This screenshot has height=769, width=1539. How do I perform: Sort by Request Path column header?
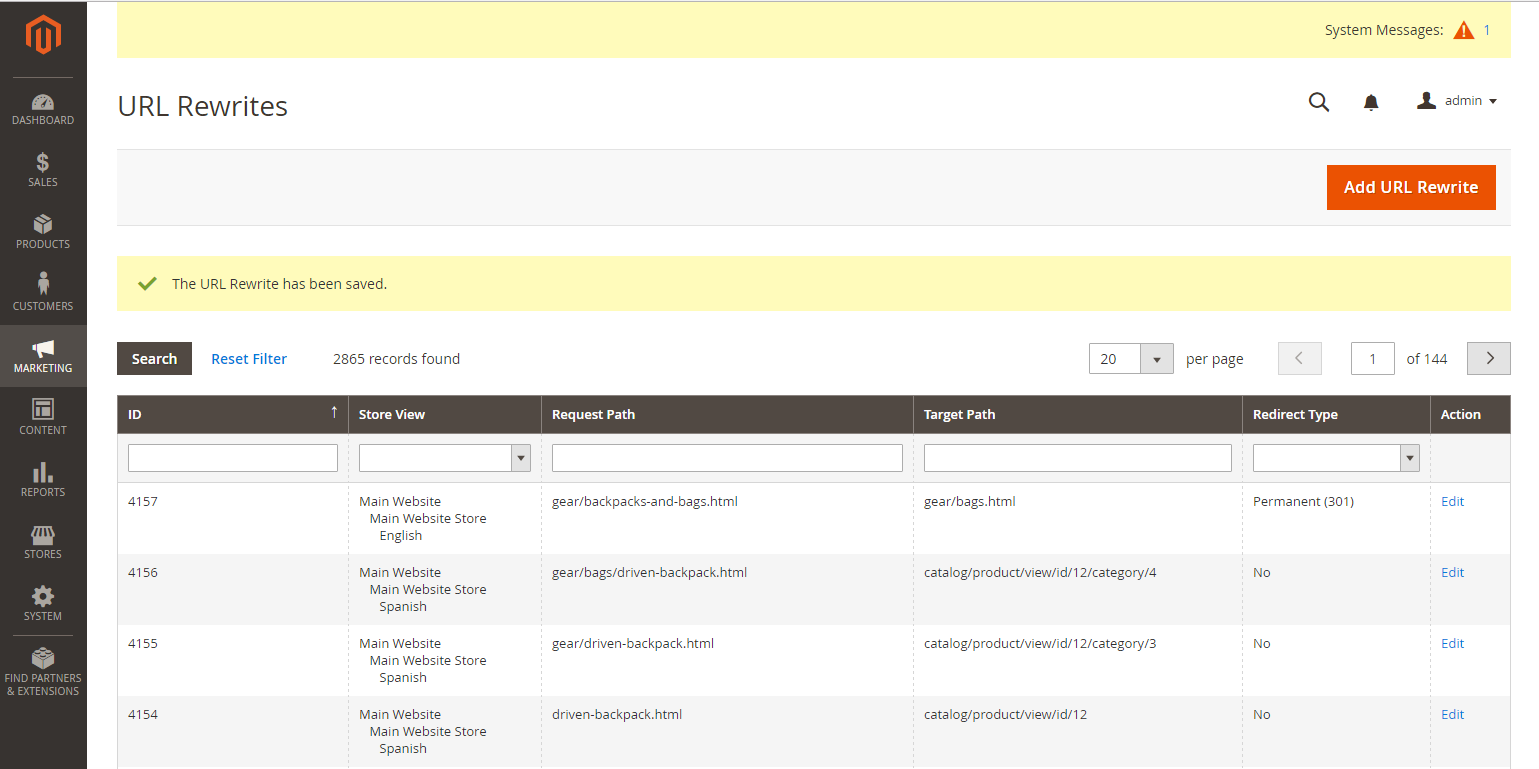[727, 414]
